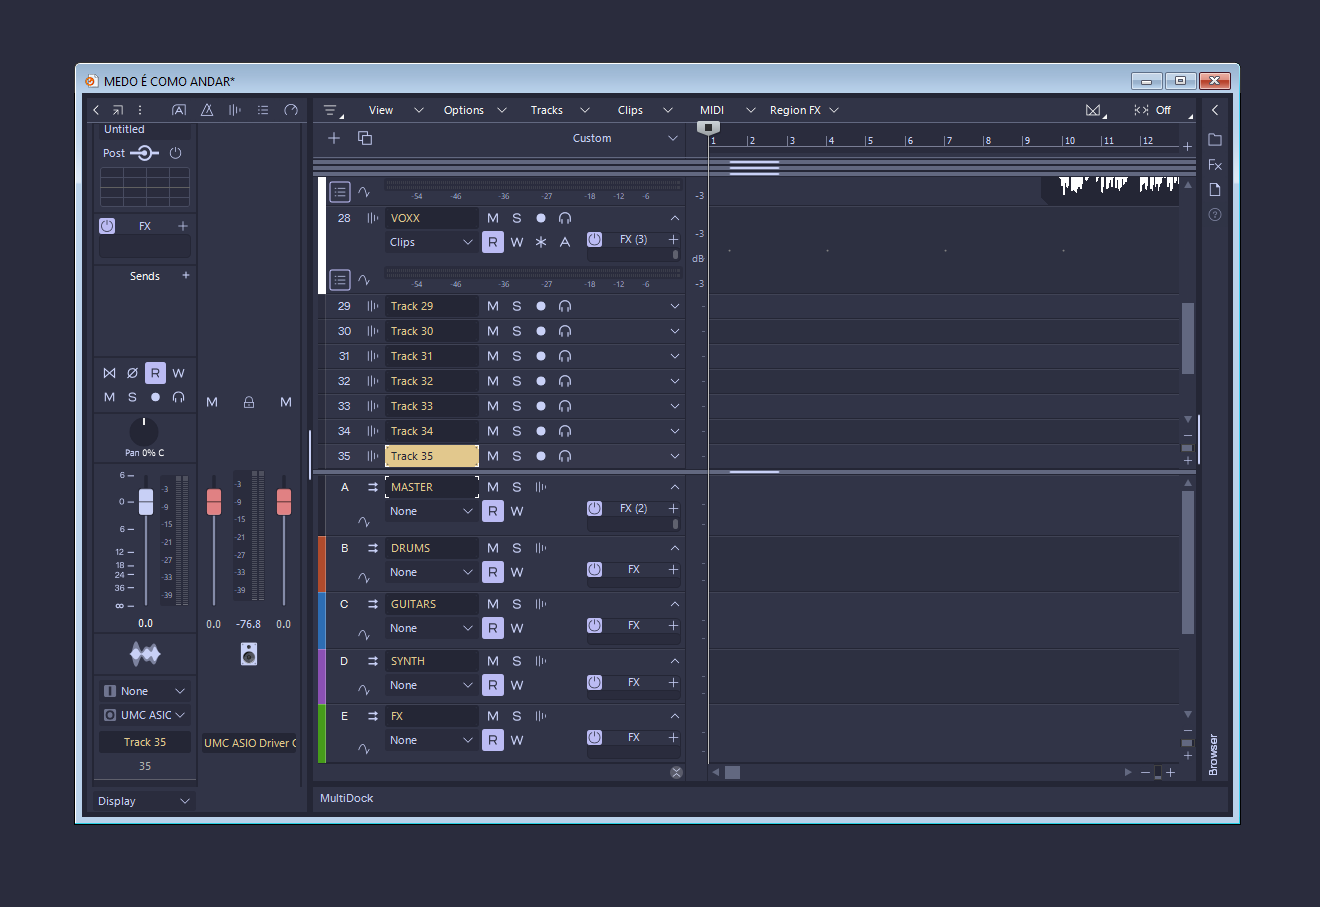The width and height of the screenshot is (1320, 907).
Task: Click the duplicate track icon
Action: (365, 138)
